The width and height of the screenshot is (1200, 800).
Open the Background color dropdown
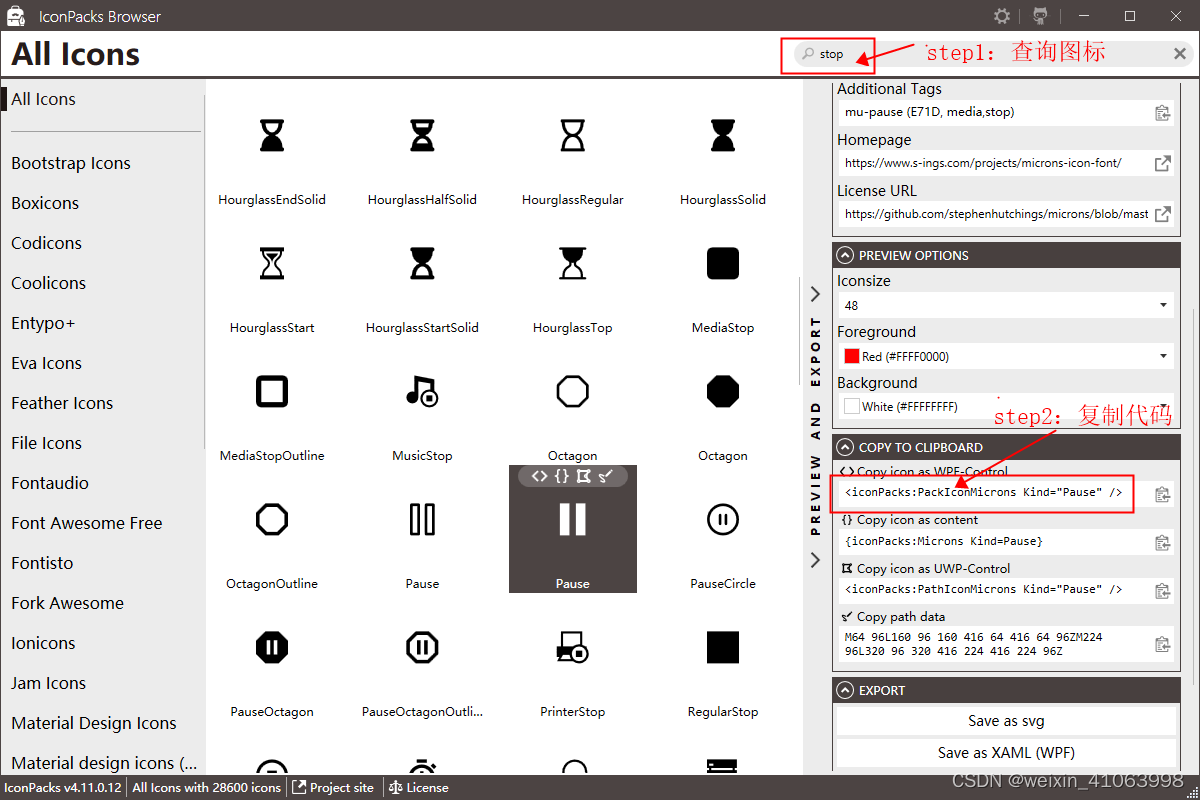1166,406
